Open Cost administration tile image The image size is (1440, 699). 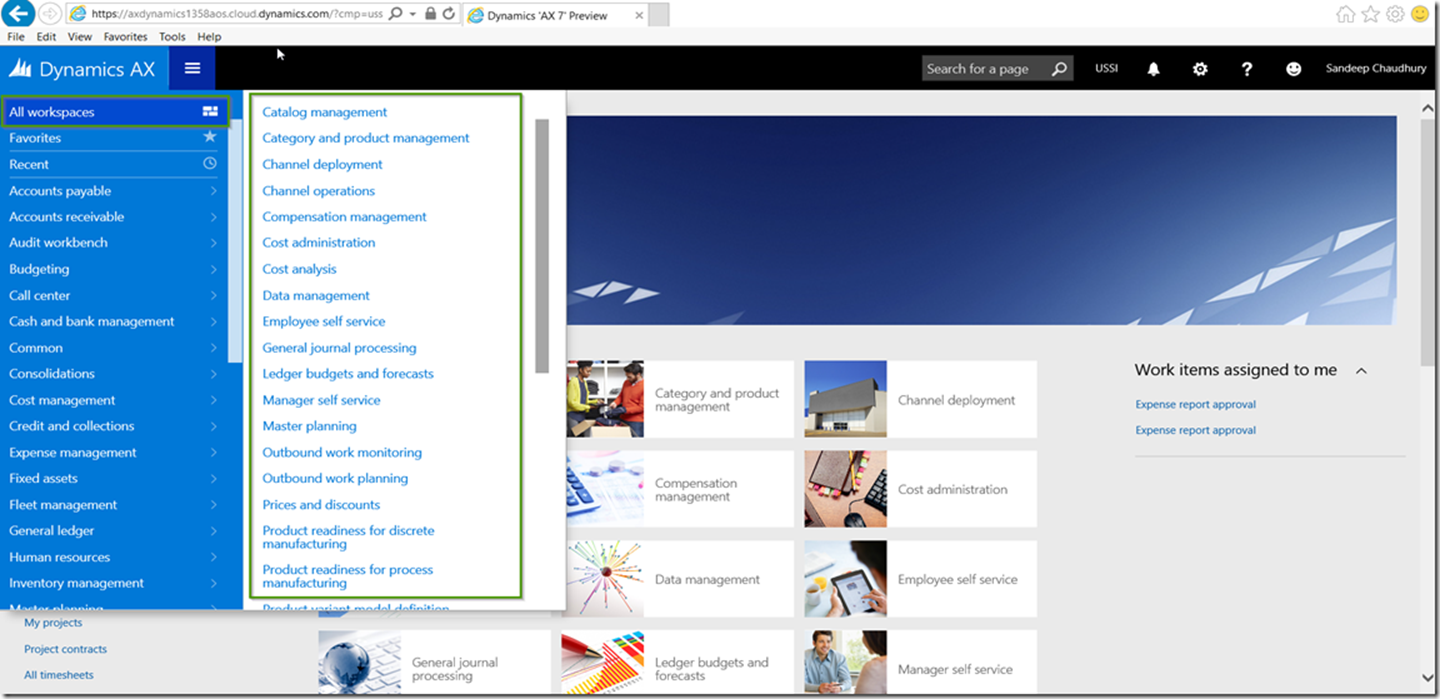(x=845, y=489)
